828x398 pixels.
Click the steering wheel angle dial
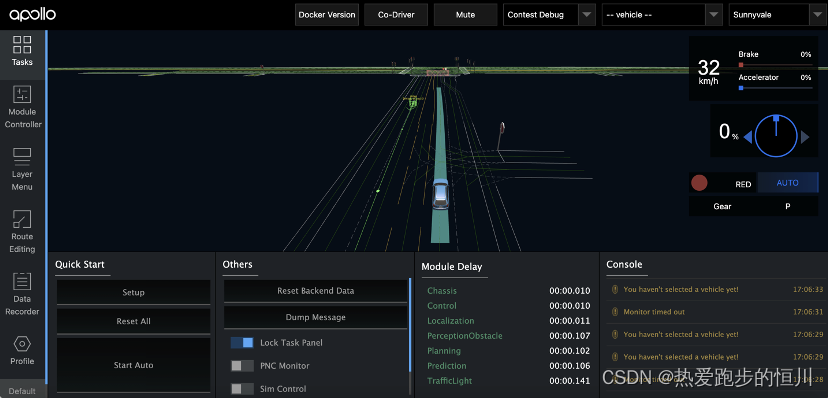[776, 136]
